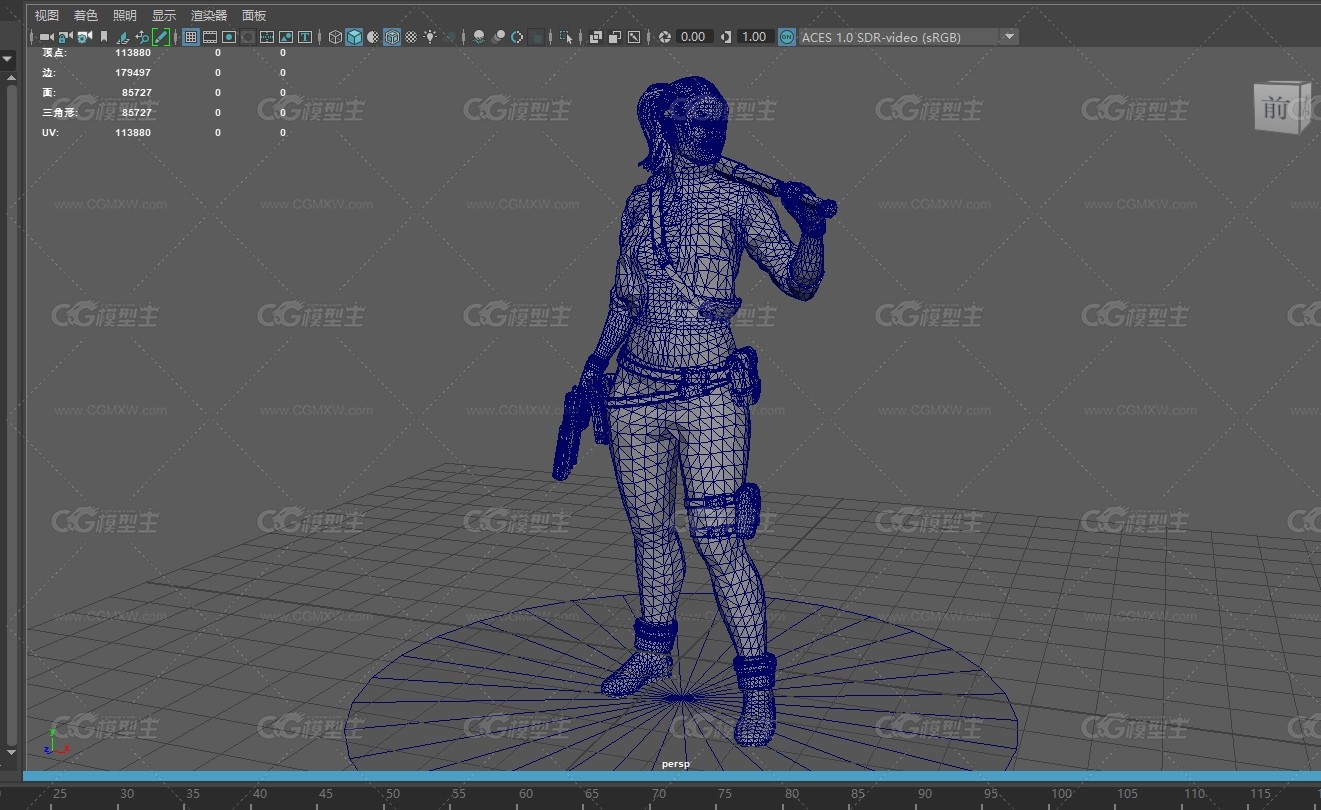Toggle the gate mask icon
The height and width of the screenshot is (810, 1321).
click(x=247, y=37)
